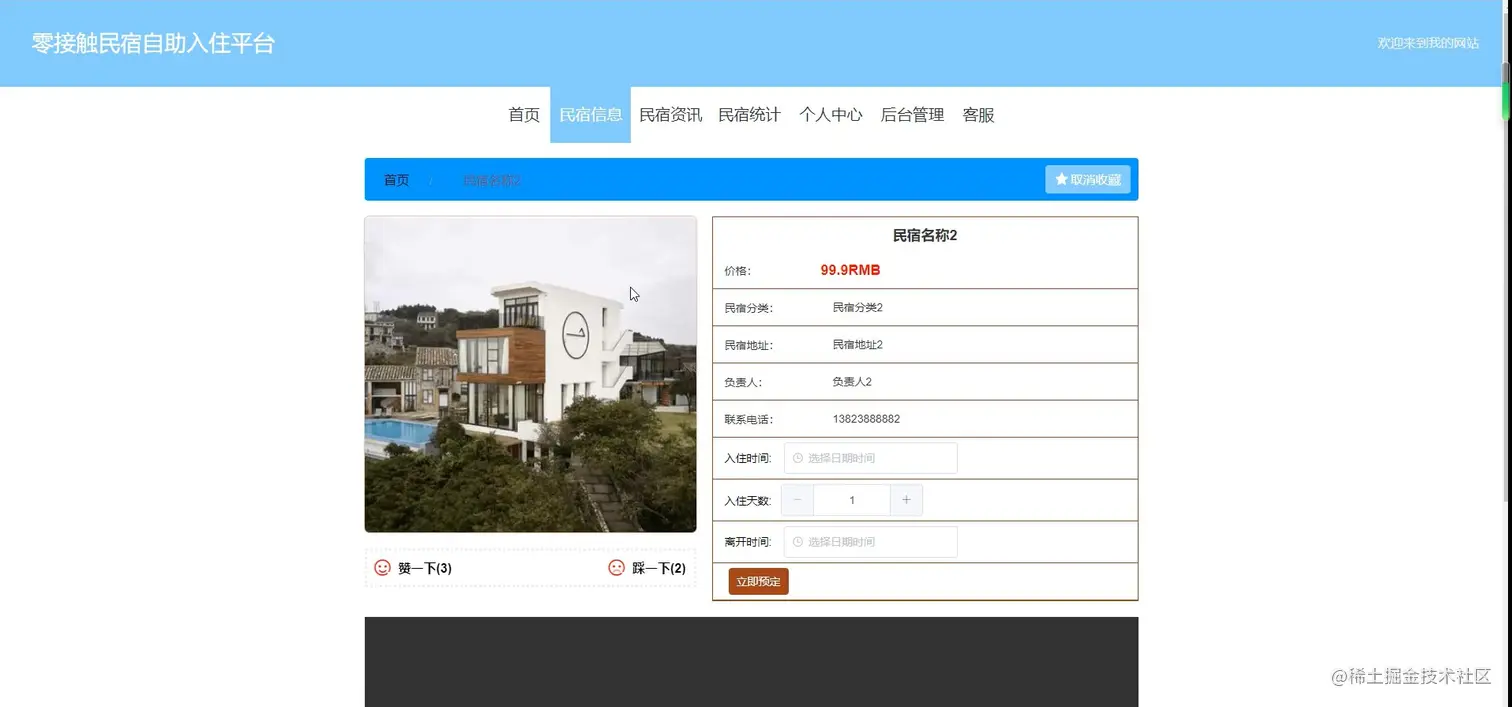The height and width of the screenshot is (707, 1512).
Task: Click 首页 in the breadcrumb bar
Action: (x=394, y=179)
